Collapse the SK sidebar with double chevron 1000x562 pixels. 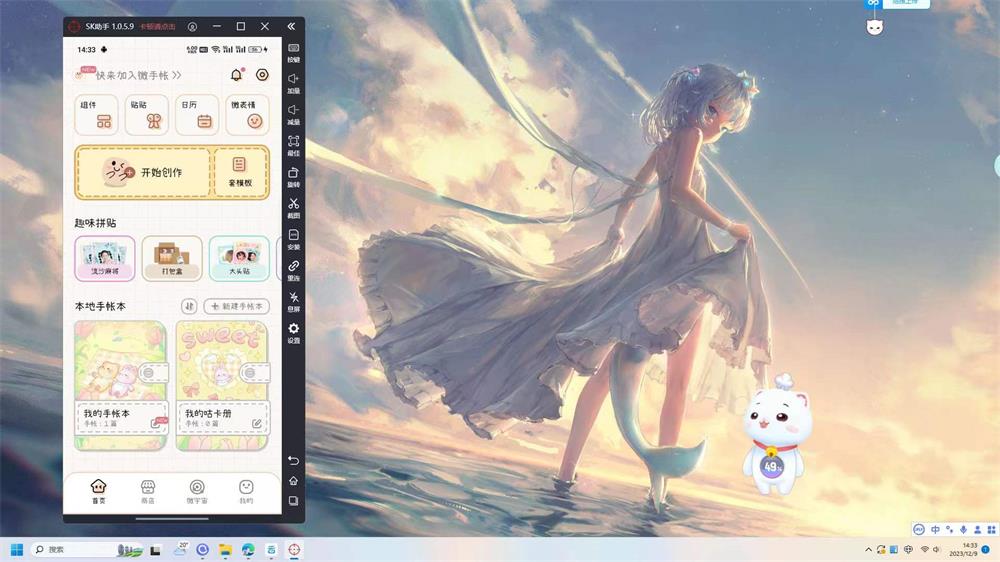click(x=291, y=26)
